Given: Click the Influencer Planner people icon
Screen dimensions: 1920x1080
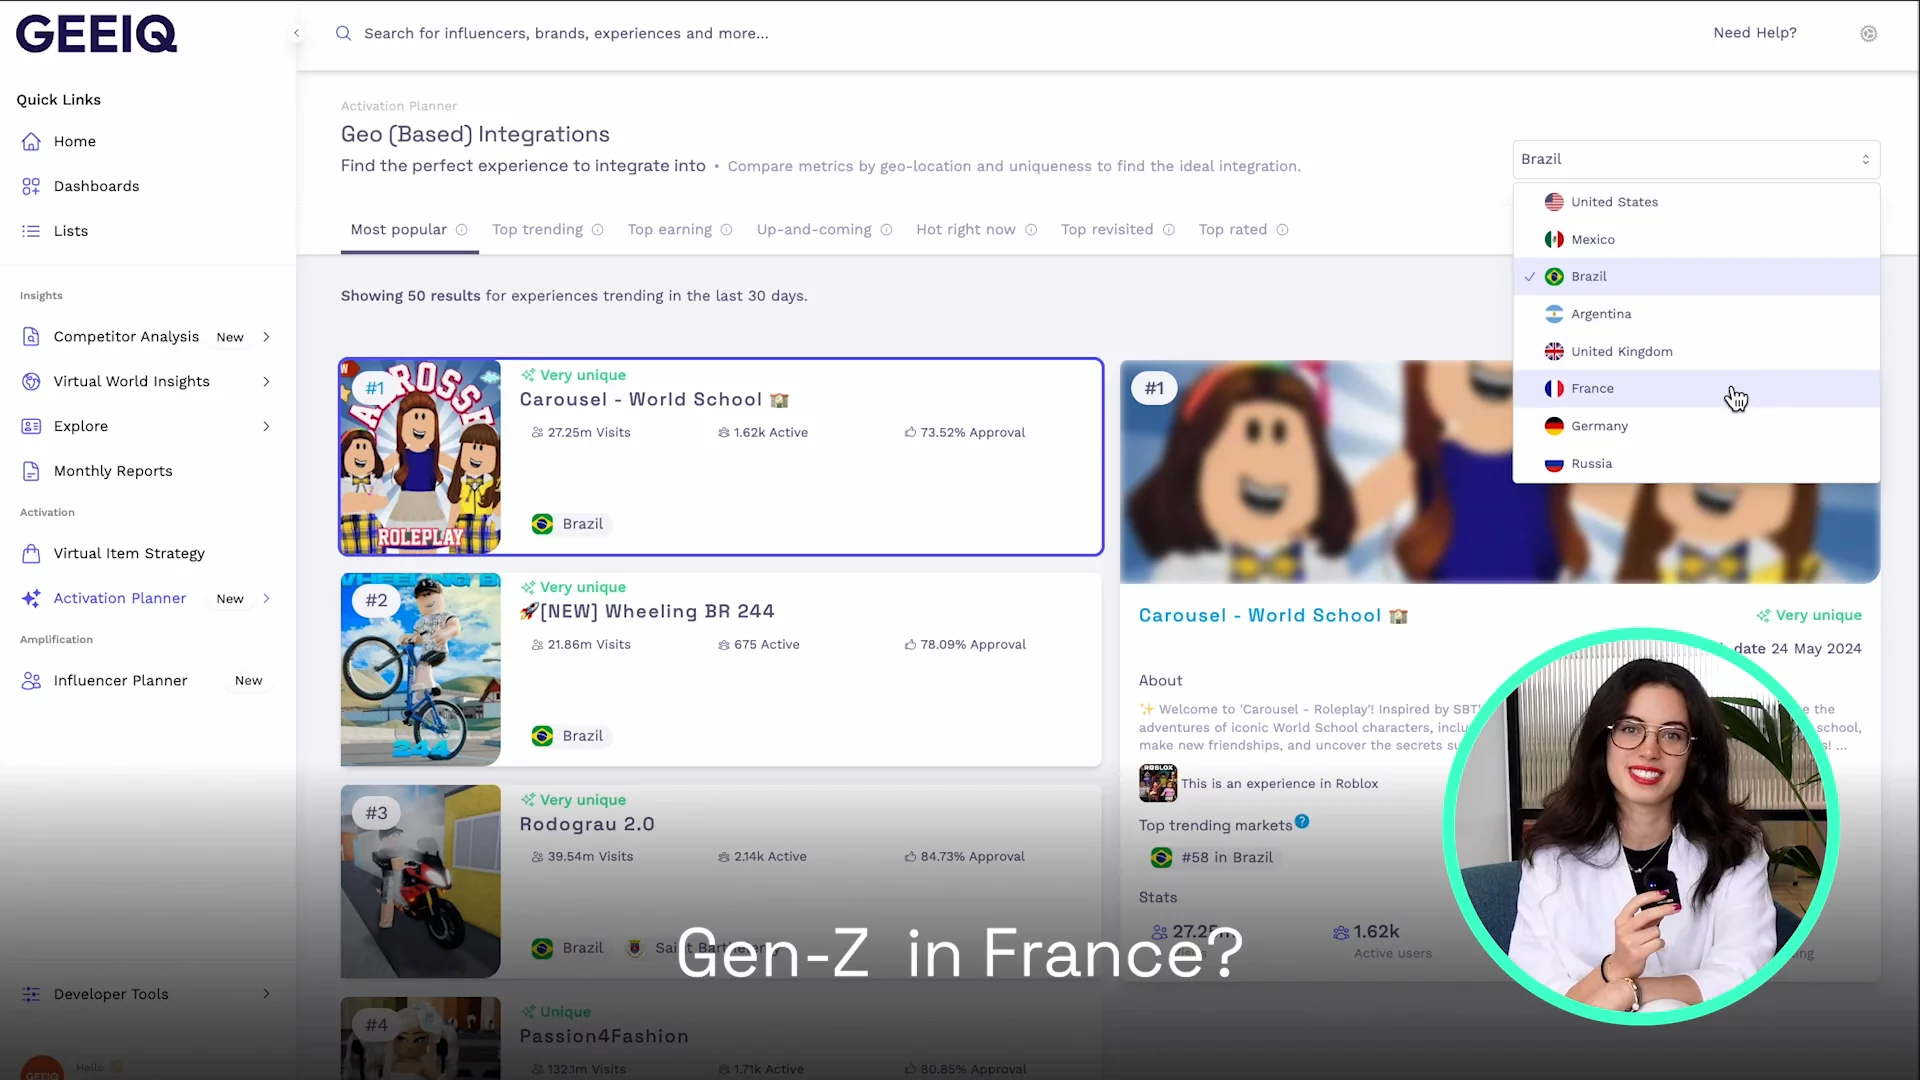Looking at the screenshot, I should [31, 680].
